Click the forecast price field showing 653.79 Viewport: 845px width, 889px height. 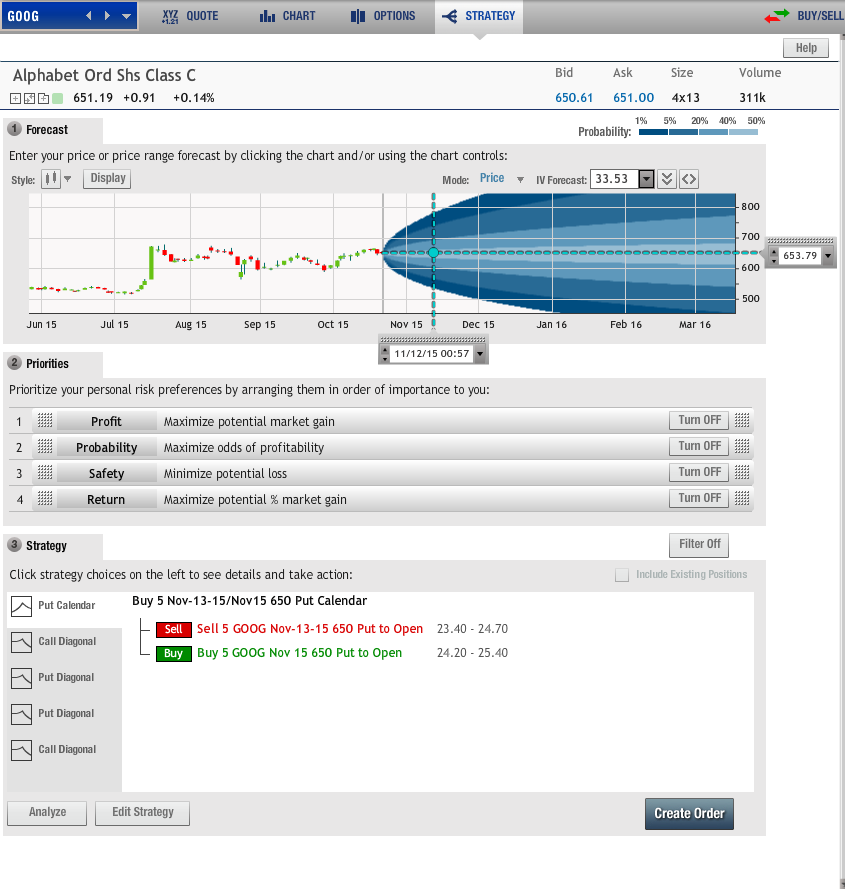[x=799, y=256]
